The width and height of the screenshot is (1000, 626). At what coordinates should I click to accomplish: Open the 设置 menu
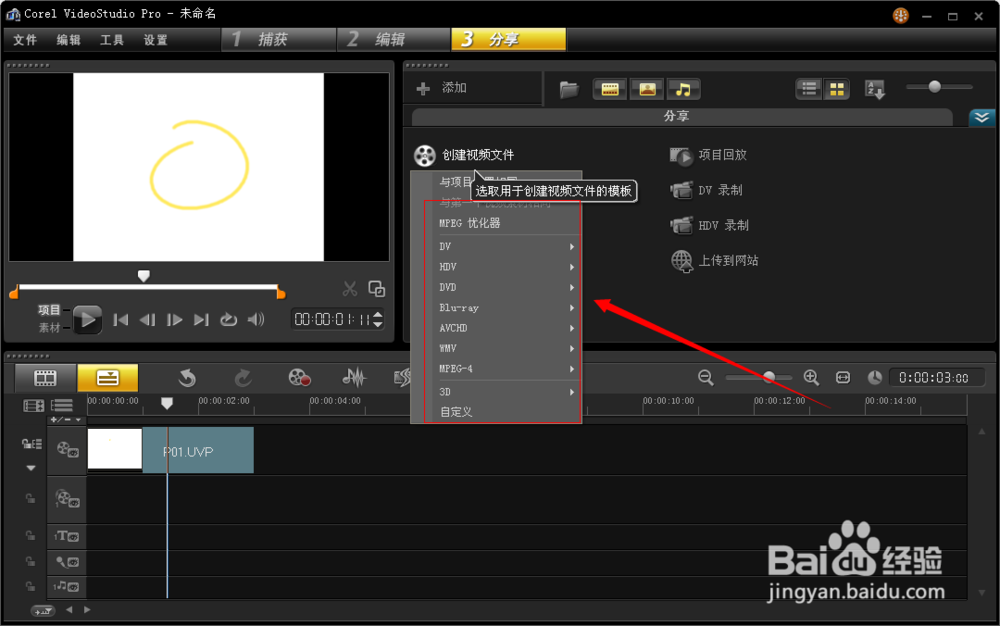click(155, 40)
